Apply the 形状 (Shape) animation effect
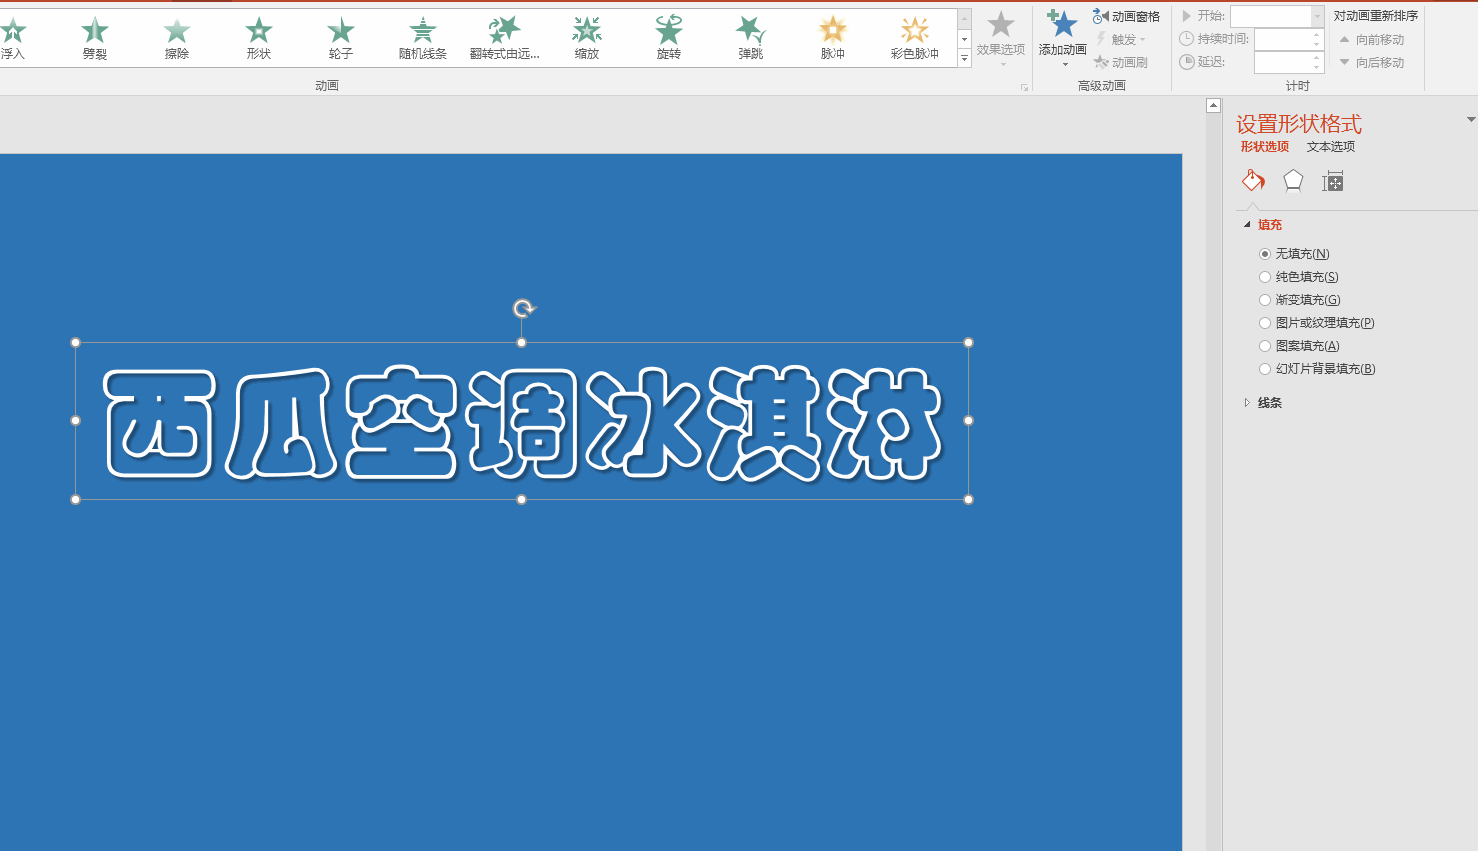Screen dimensions: 1478x851 259,39
